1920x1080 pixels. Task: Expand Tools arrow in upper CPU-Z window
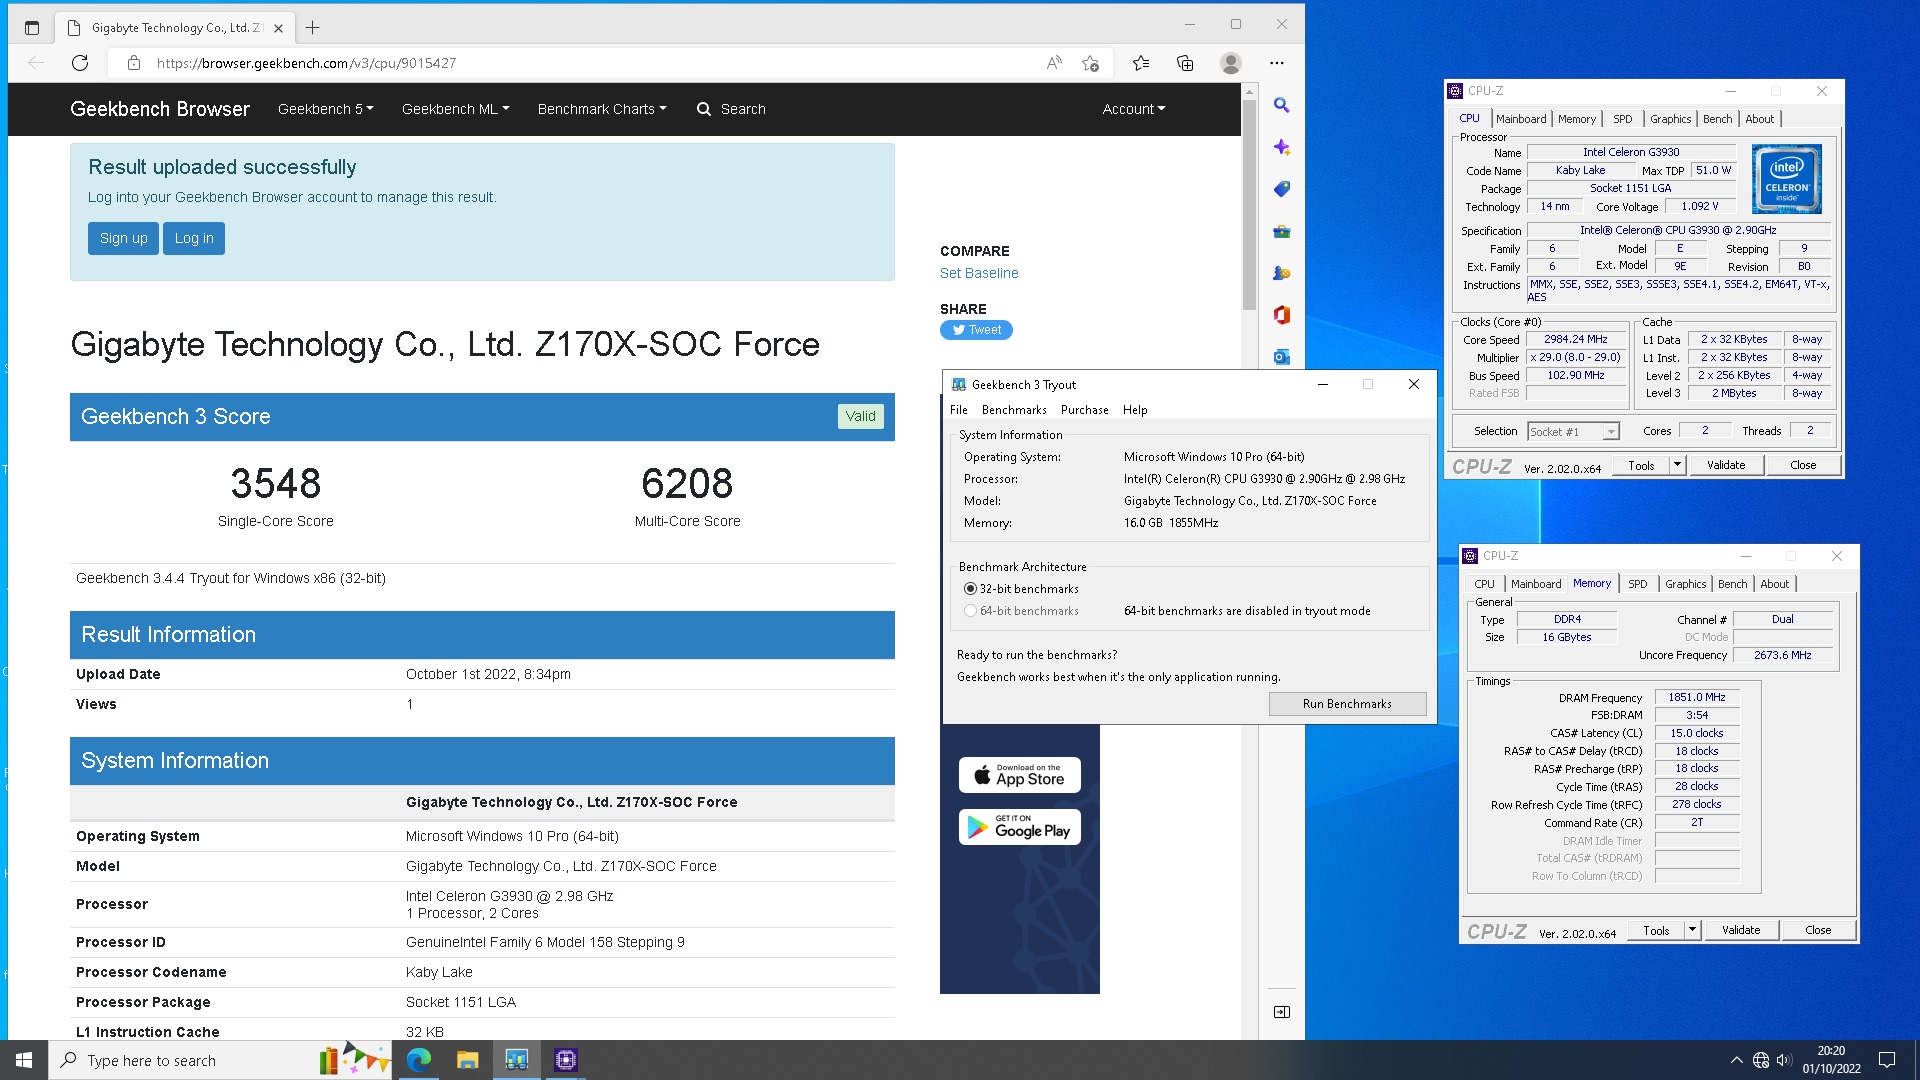(x=1677, y=465)
